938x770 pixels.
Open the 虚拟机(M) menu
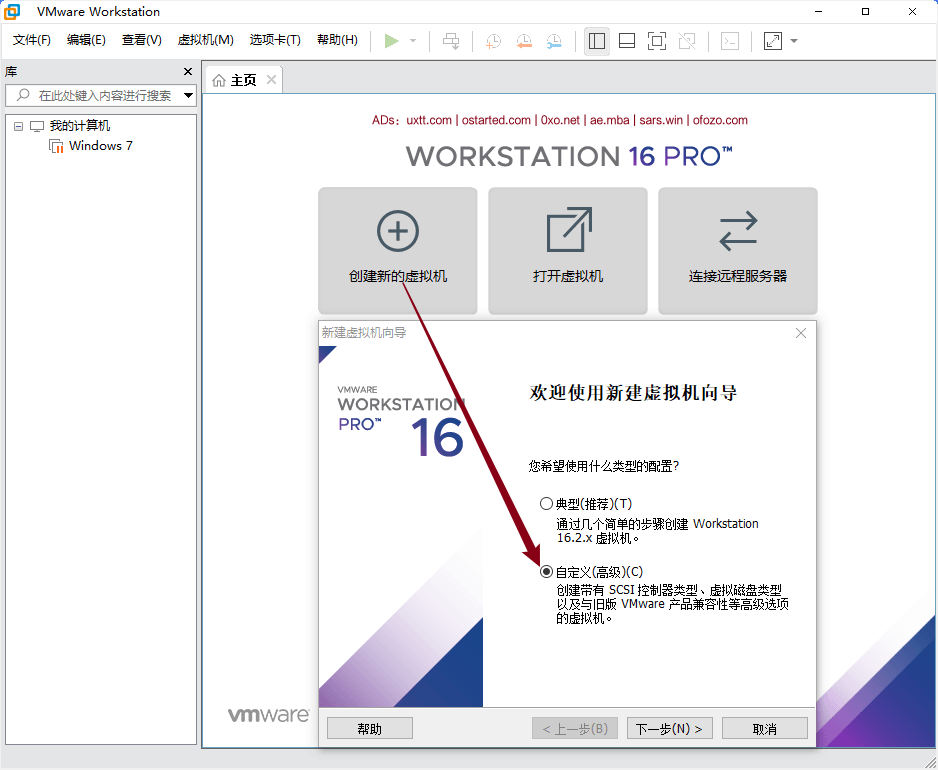206,40
